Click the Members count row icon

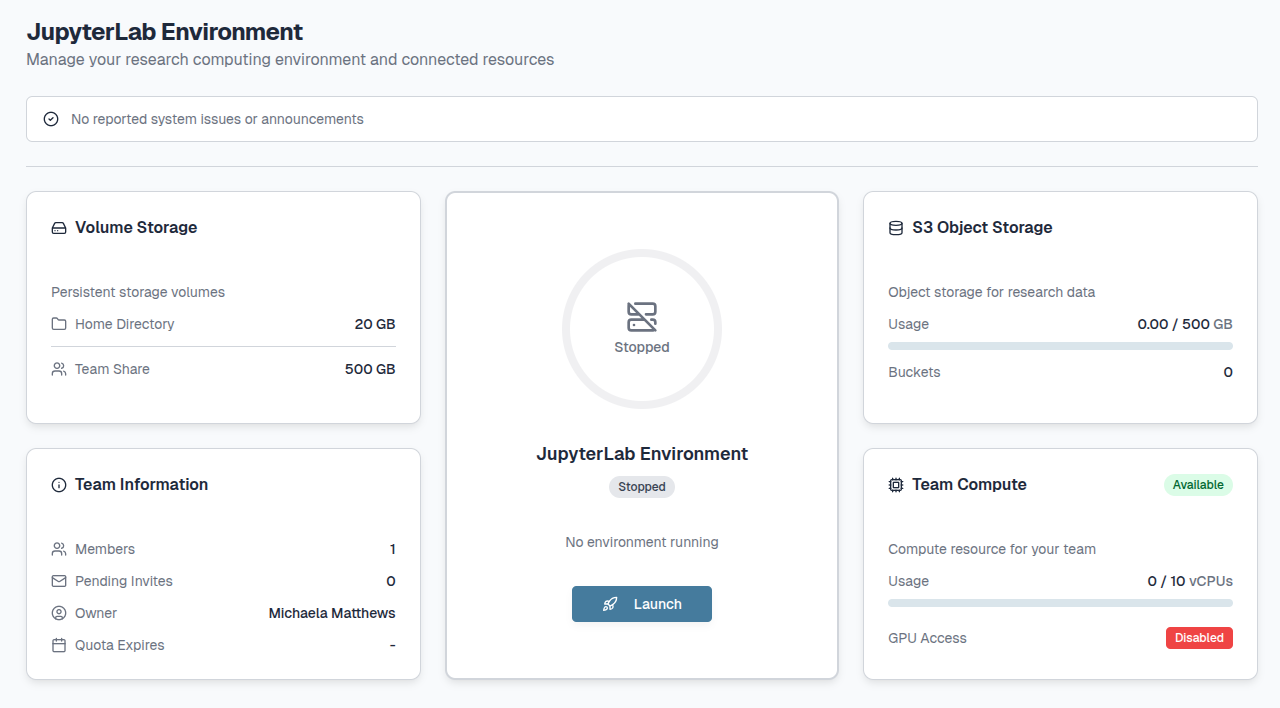click(x=59, y=549)
